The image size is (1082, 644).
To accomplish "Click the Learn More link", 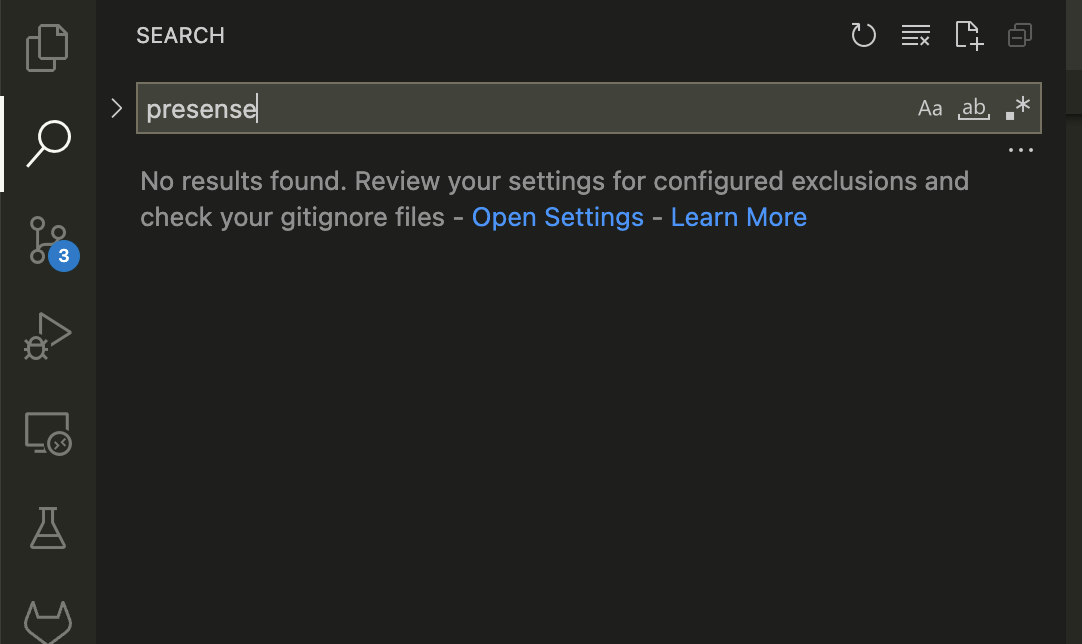I will pyautogui.click(x=738, y=217).
